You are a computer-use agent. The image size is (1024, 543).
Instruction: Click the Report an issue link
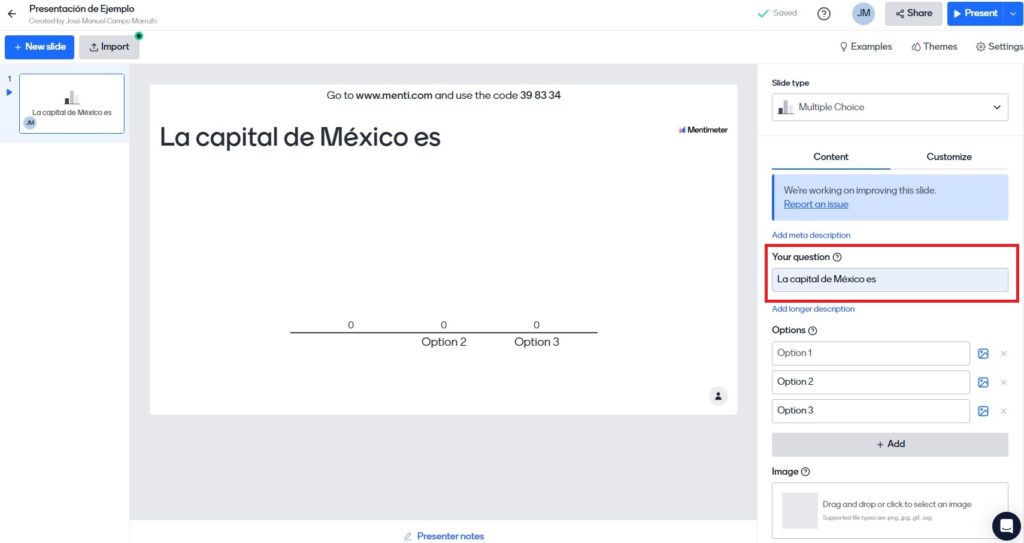(x=815, y=204)
